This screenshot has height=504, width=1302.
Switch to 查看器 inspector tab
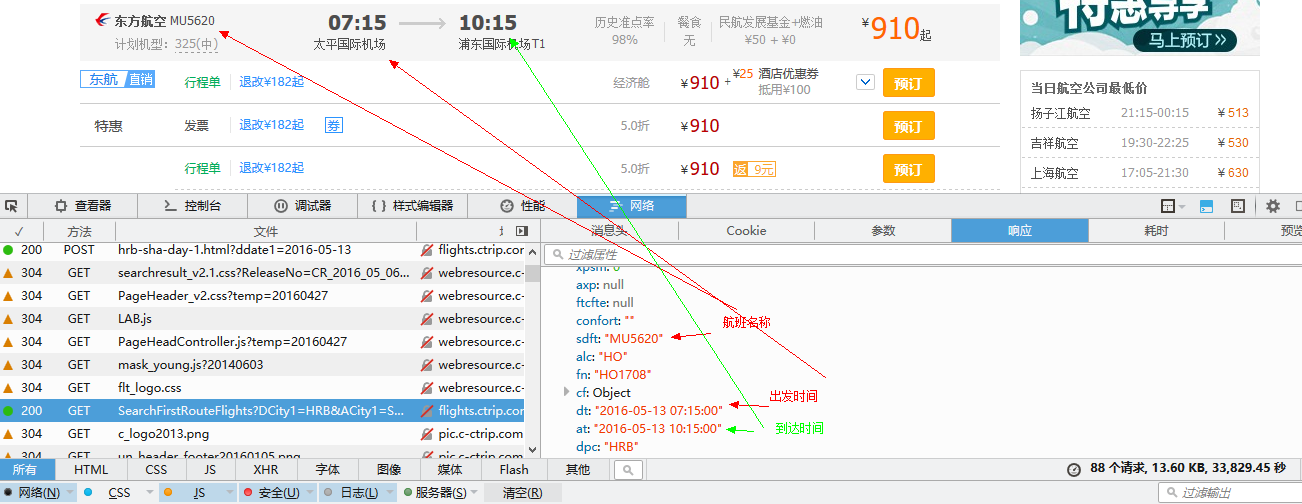pyautogui.click(x=82, y=206)
